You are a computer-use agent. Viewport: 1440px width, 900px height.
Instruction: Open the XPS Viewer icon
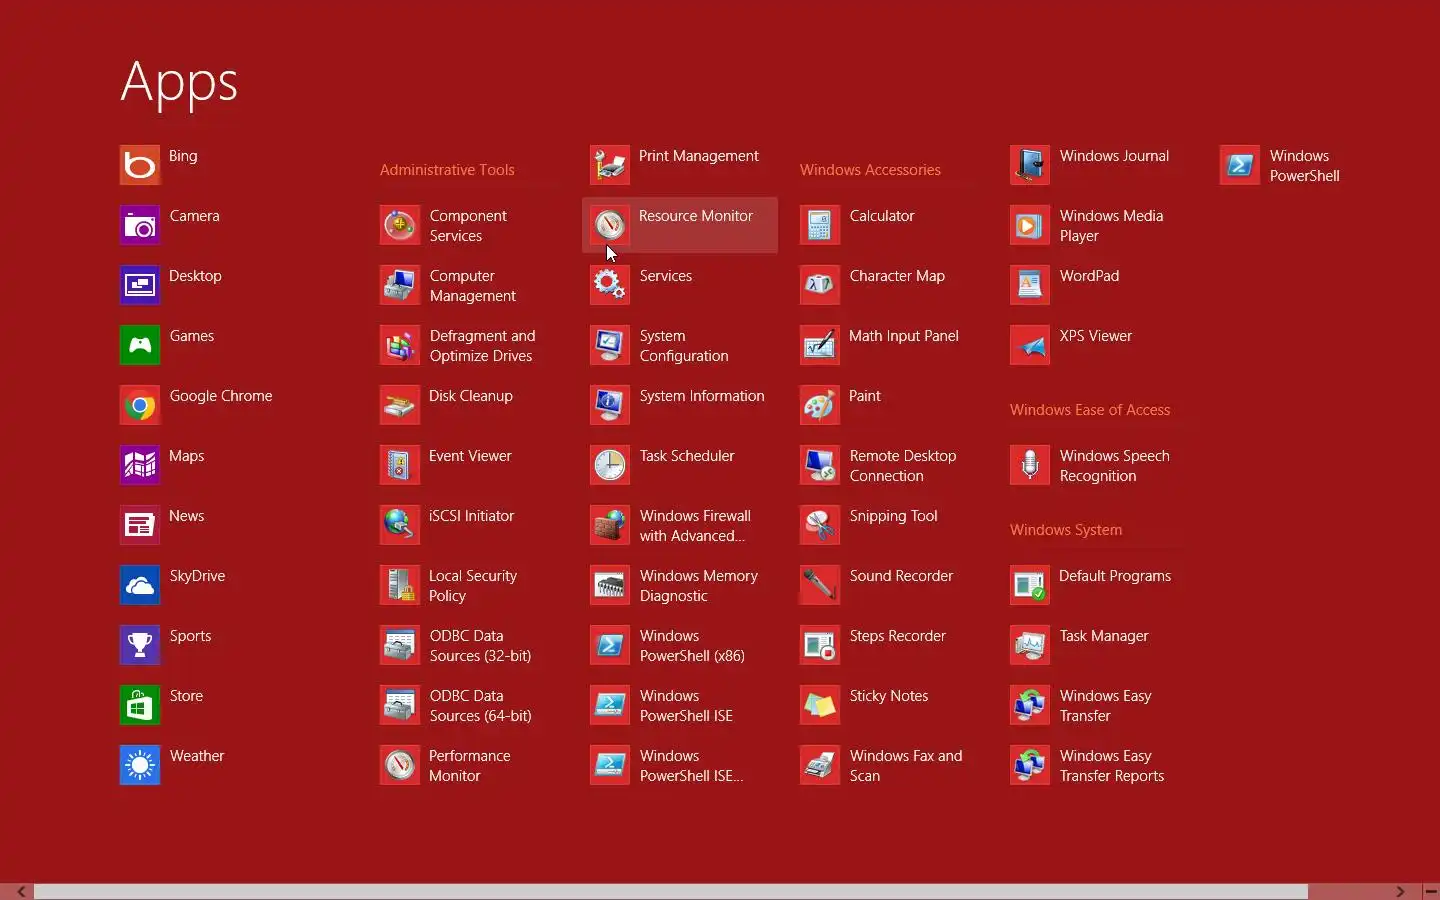(1030, 345)
